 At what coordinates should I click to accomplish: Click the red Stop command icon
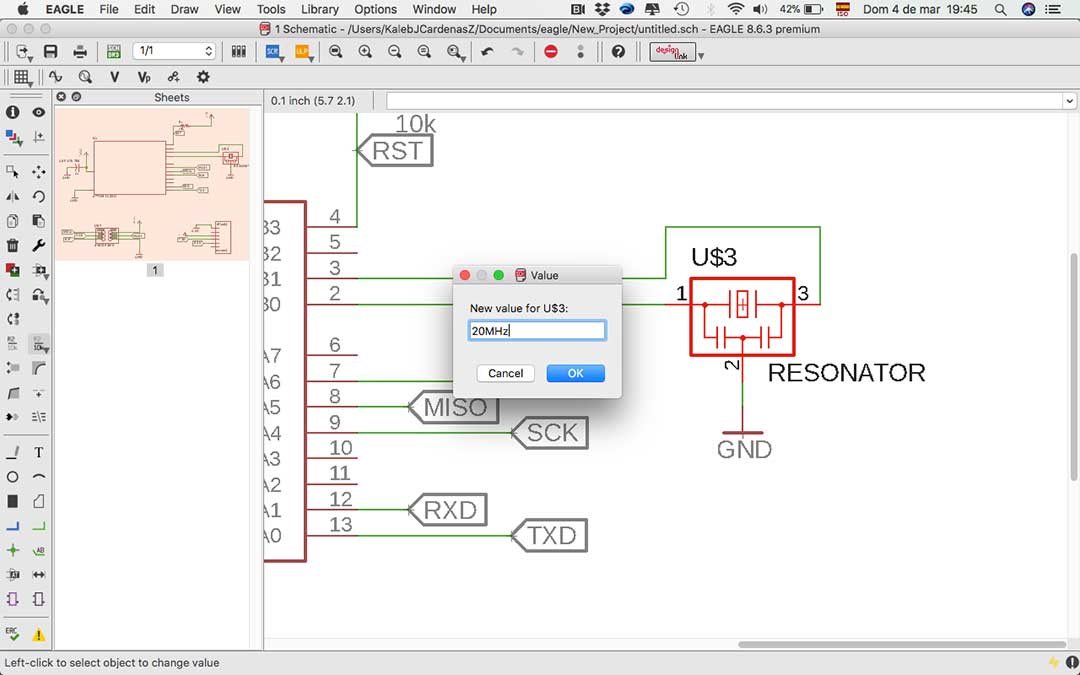coord(551,52)
